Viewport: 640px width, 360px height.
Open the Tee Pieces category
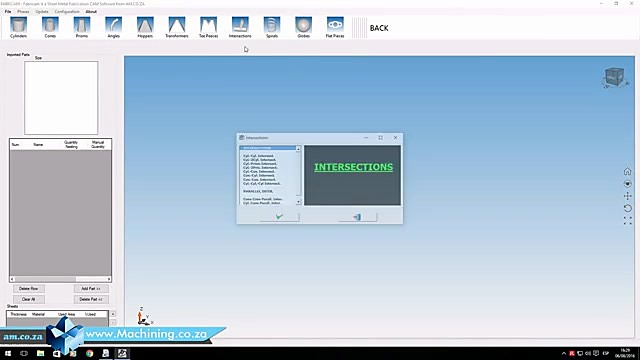point(208,27)
